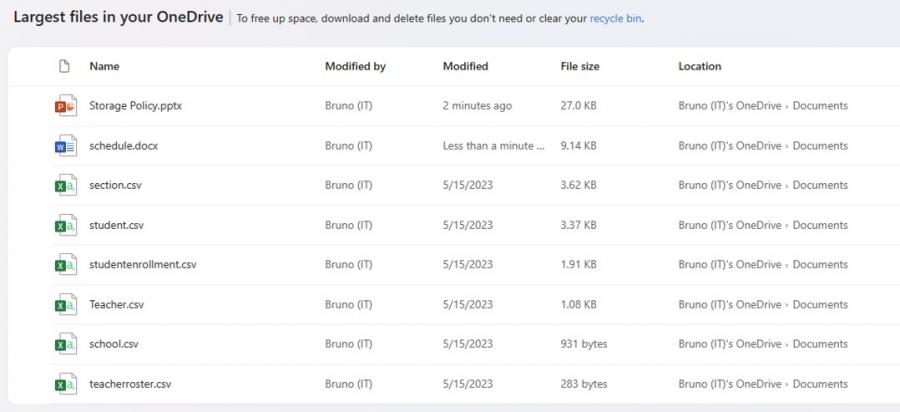The width and height of the screenshot is (900, 412).
Task: Click the Excel icon beside section.csv
Action: click(x=65, y=185)
